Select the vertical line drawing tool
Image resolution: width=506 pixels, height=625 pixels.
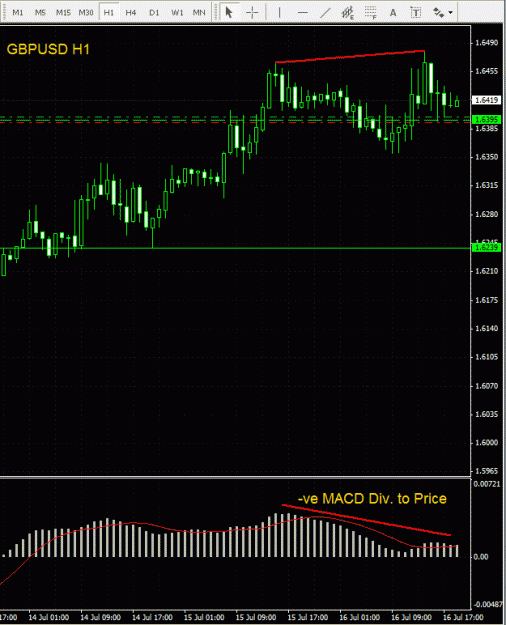280,13
